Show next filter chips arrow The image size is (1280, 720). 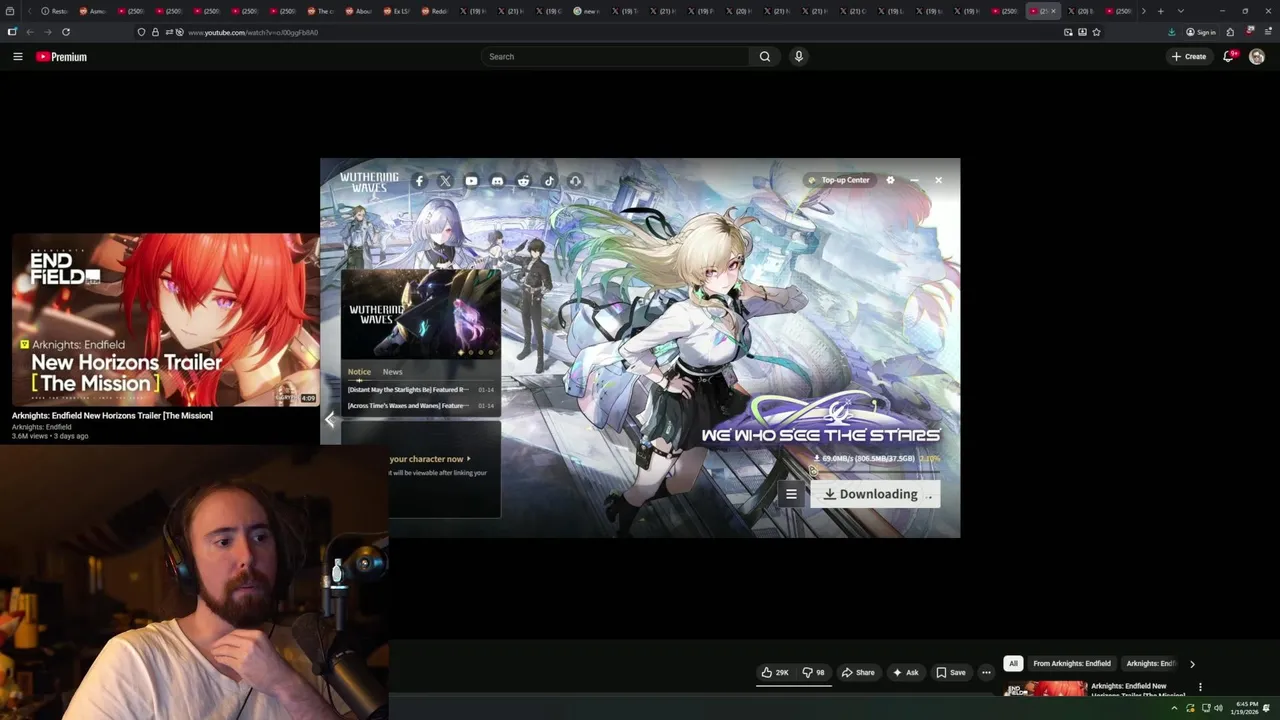1192,664
